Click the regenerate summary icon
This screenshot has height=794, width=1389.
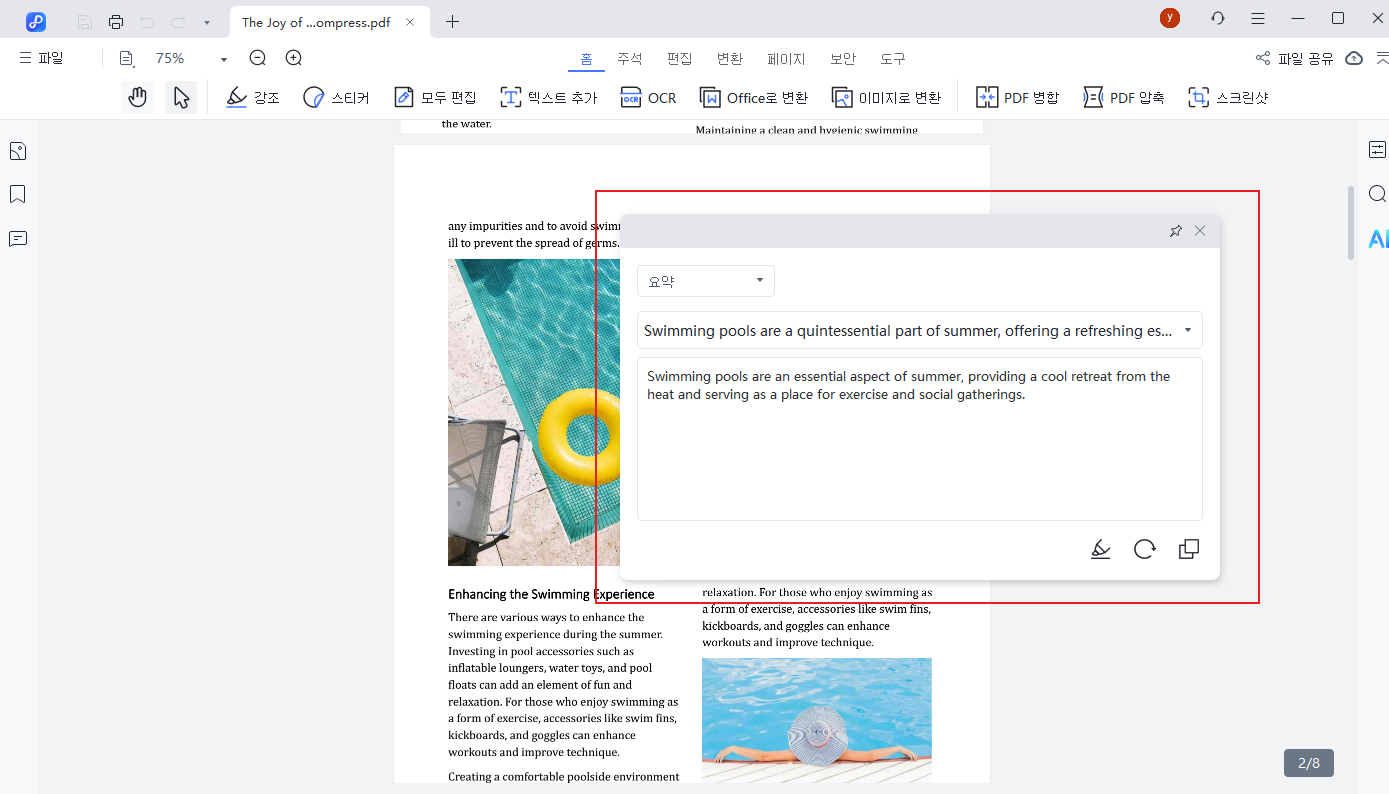[x=1144, y=549]
